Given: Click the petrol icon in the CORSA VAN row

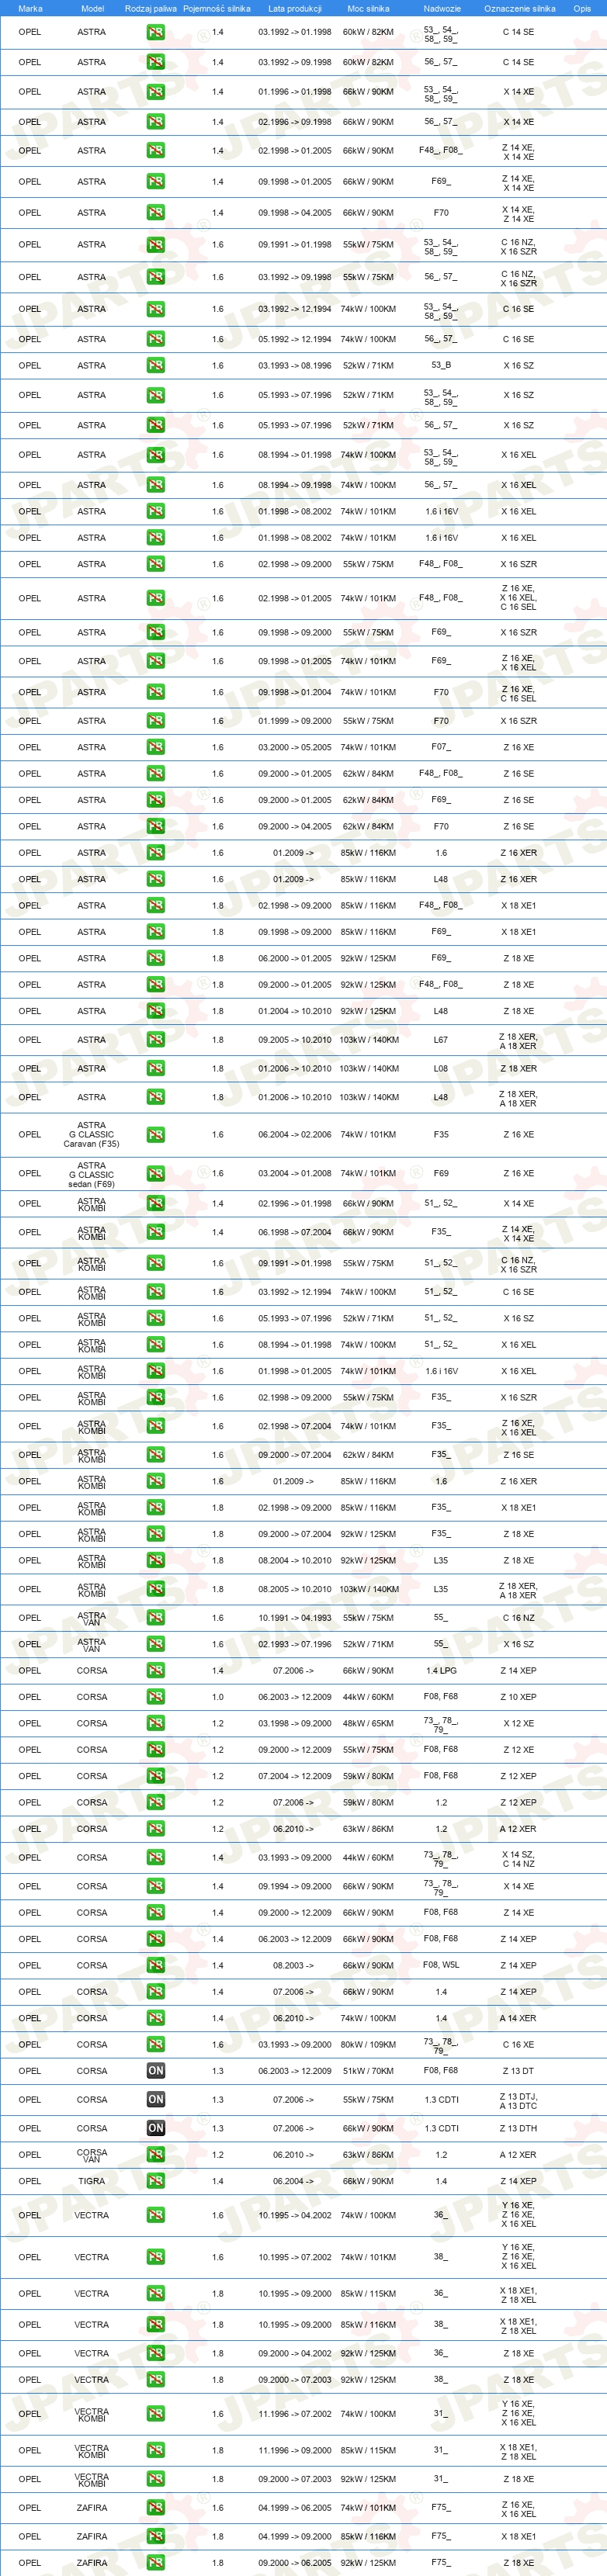Looking at the screenshot, I should tap(156, 2155).
